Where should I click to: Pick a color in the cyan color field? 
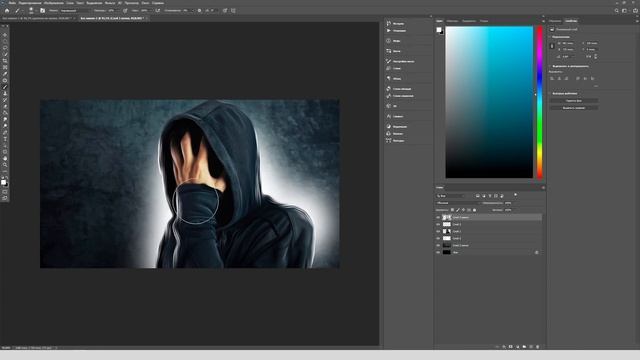(489, 102)
